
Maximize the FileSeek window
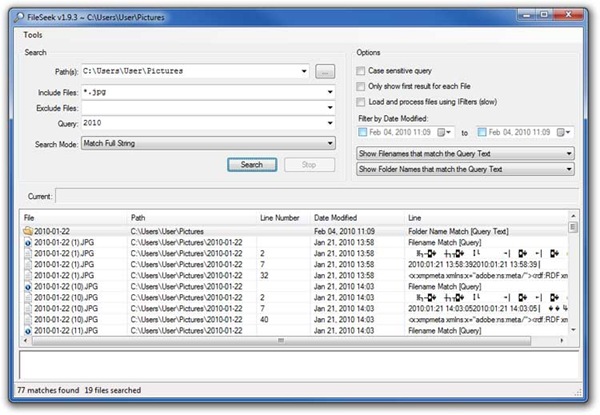[x=544, y=15]
